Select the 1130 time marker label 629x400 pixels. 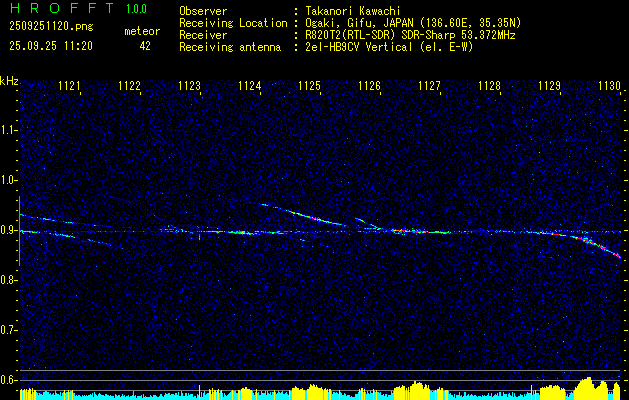click(610, 86)
